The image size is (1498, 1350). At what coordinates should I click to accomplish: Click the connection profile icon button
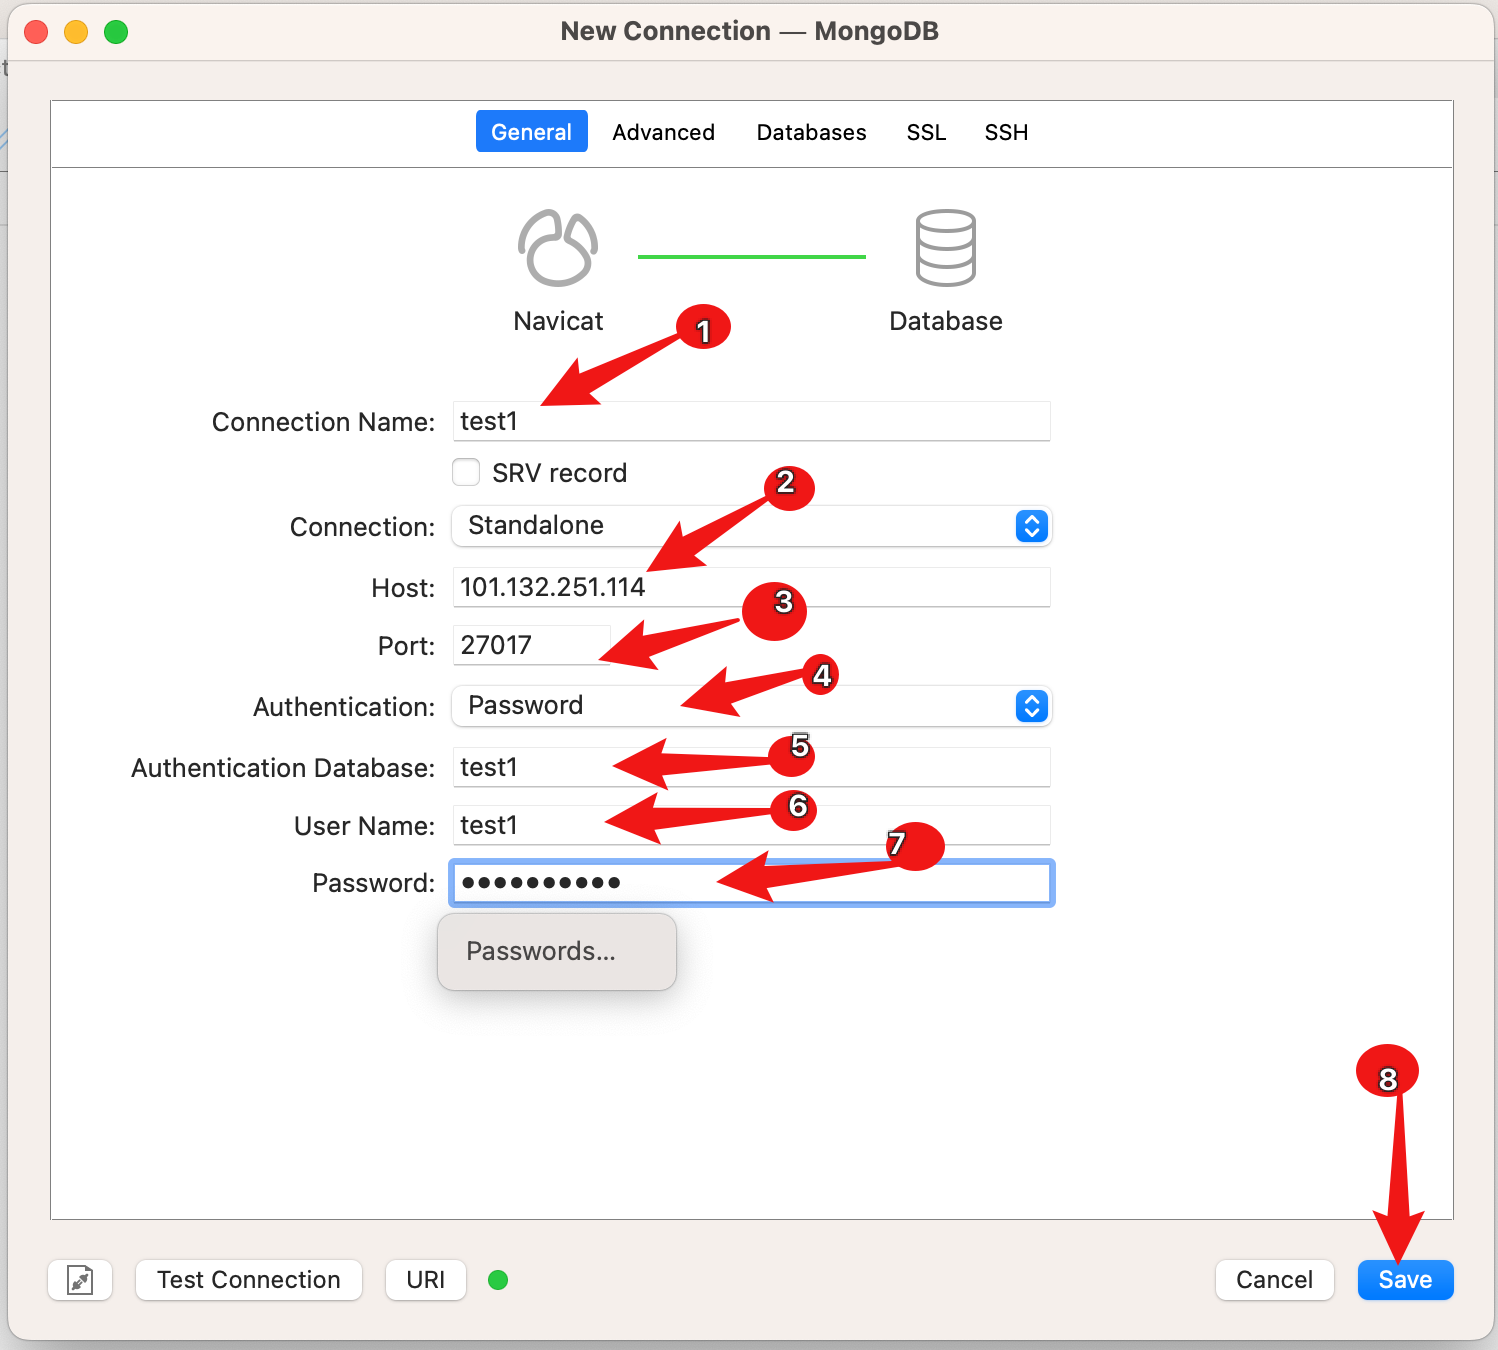point(80,1280)
